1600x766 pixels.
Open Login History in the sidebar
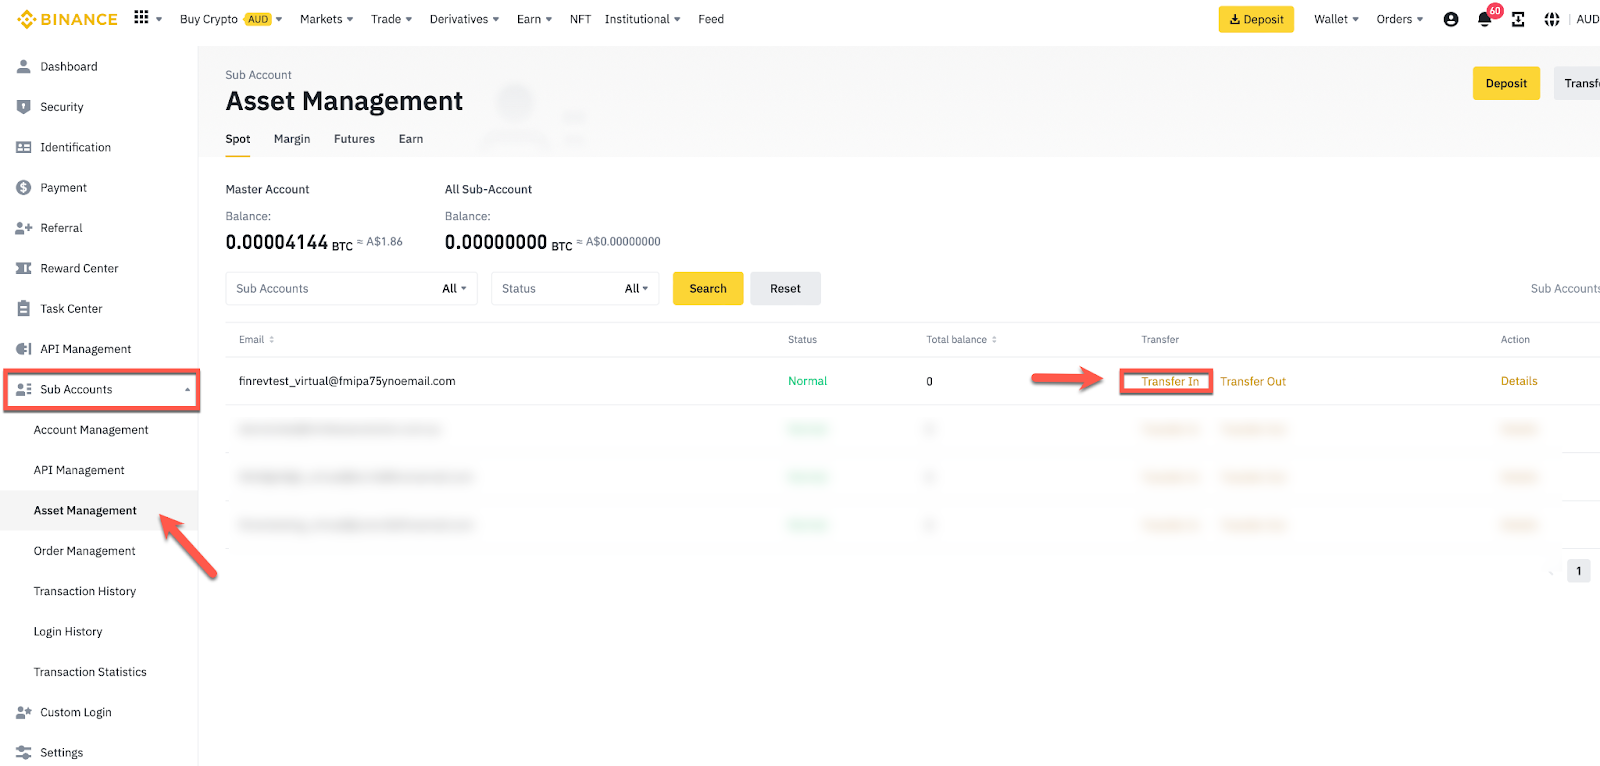(x=68, y=632)
